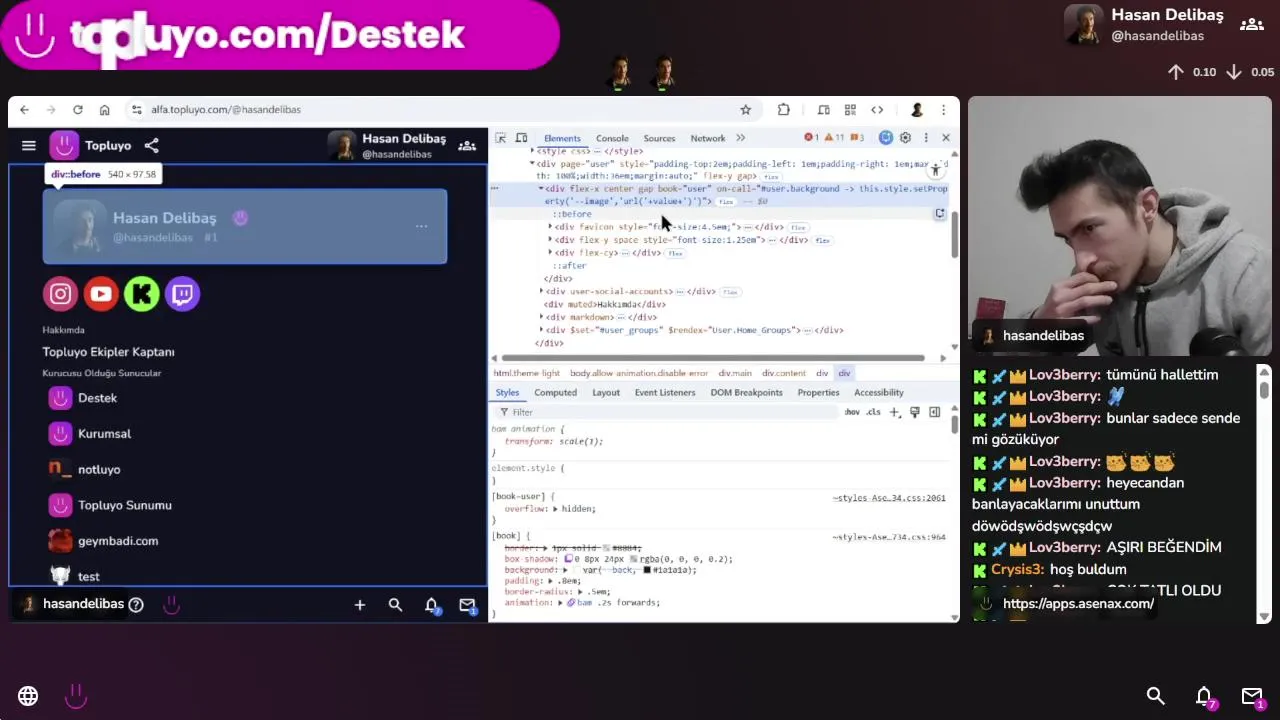This screenshot has width=1280, height=720.
Task: Open YouTube social account icon
Action: (101, 294)
